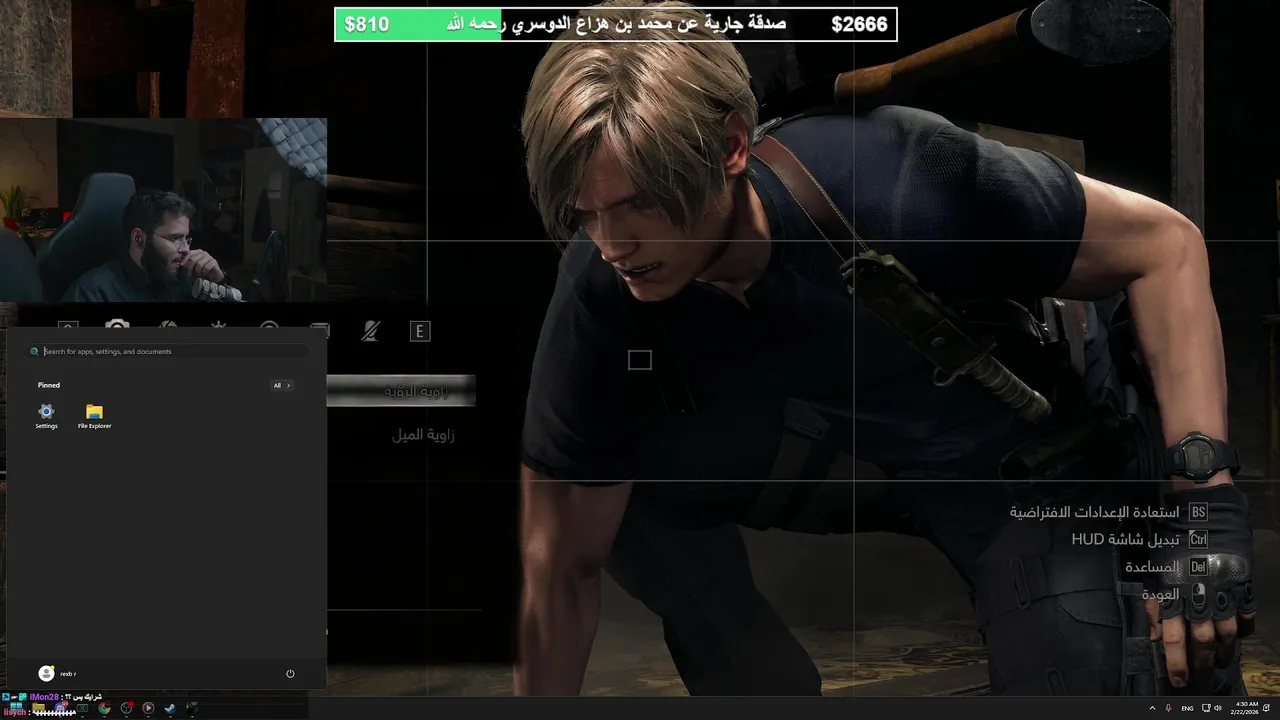
Task: Click the search box in Start menu
Action: (x=168, y=351)
